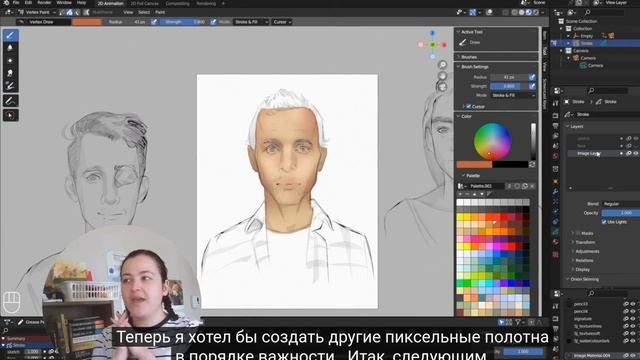
Task: Move the palette color down
Action: [482, 194]
